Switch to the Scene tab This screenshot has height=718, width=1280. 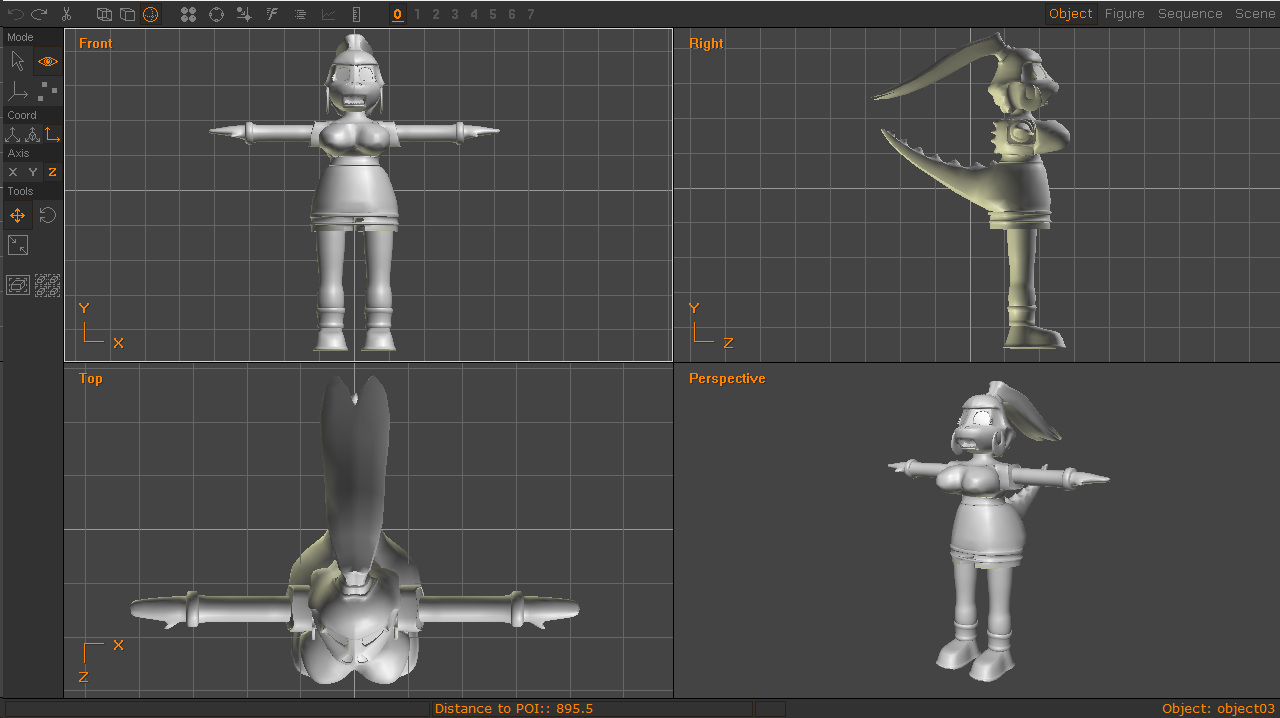(x=1255, y=14)
